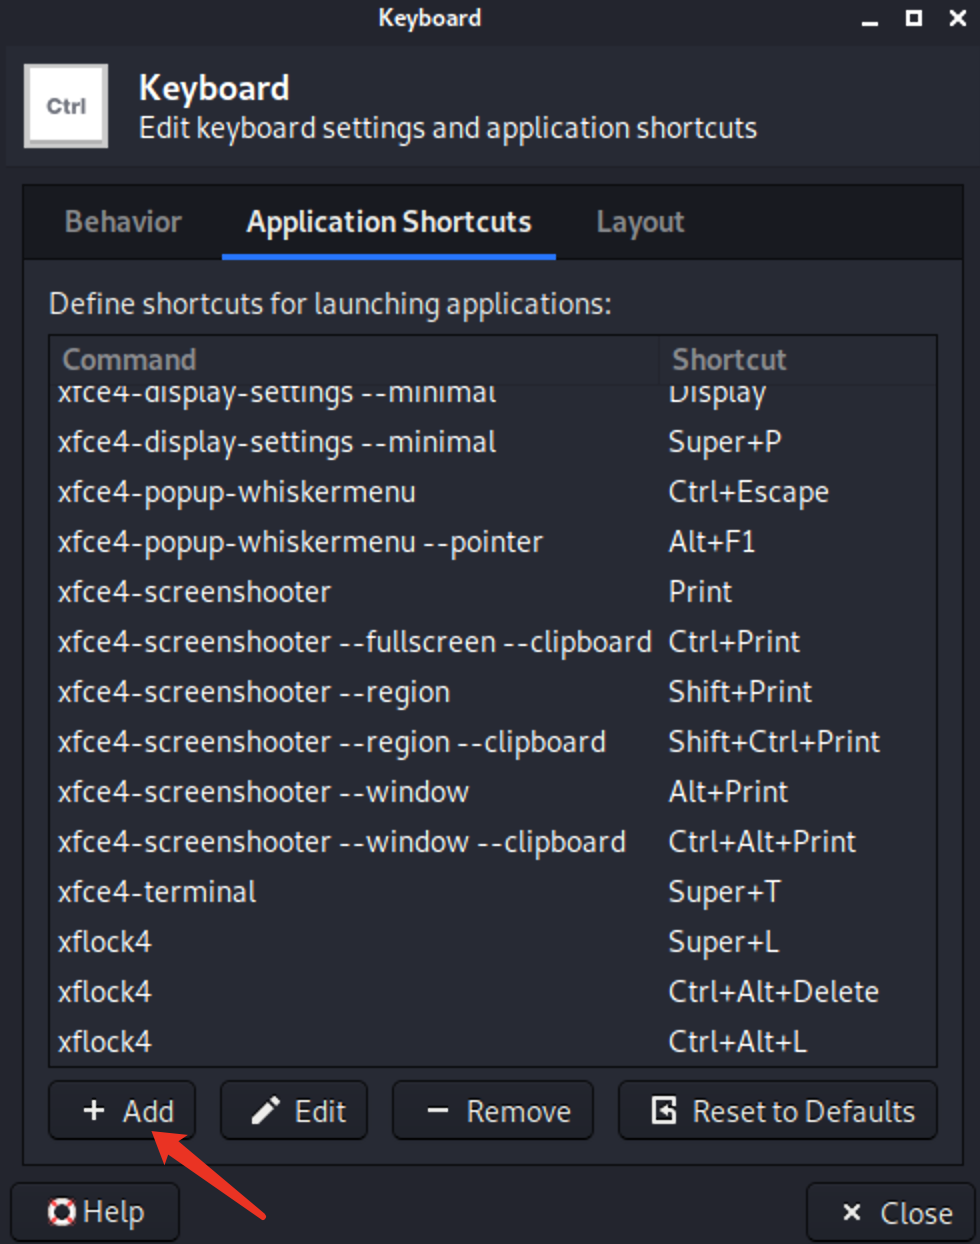This screenshot has width=980, height=1244.
Task: Add a new application shortcut
Action: (121, 1110)
